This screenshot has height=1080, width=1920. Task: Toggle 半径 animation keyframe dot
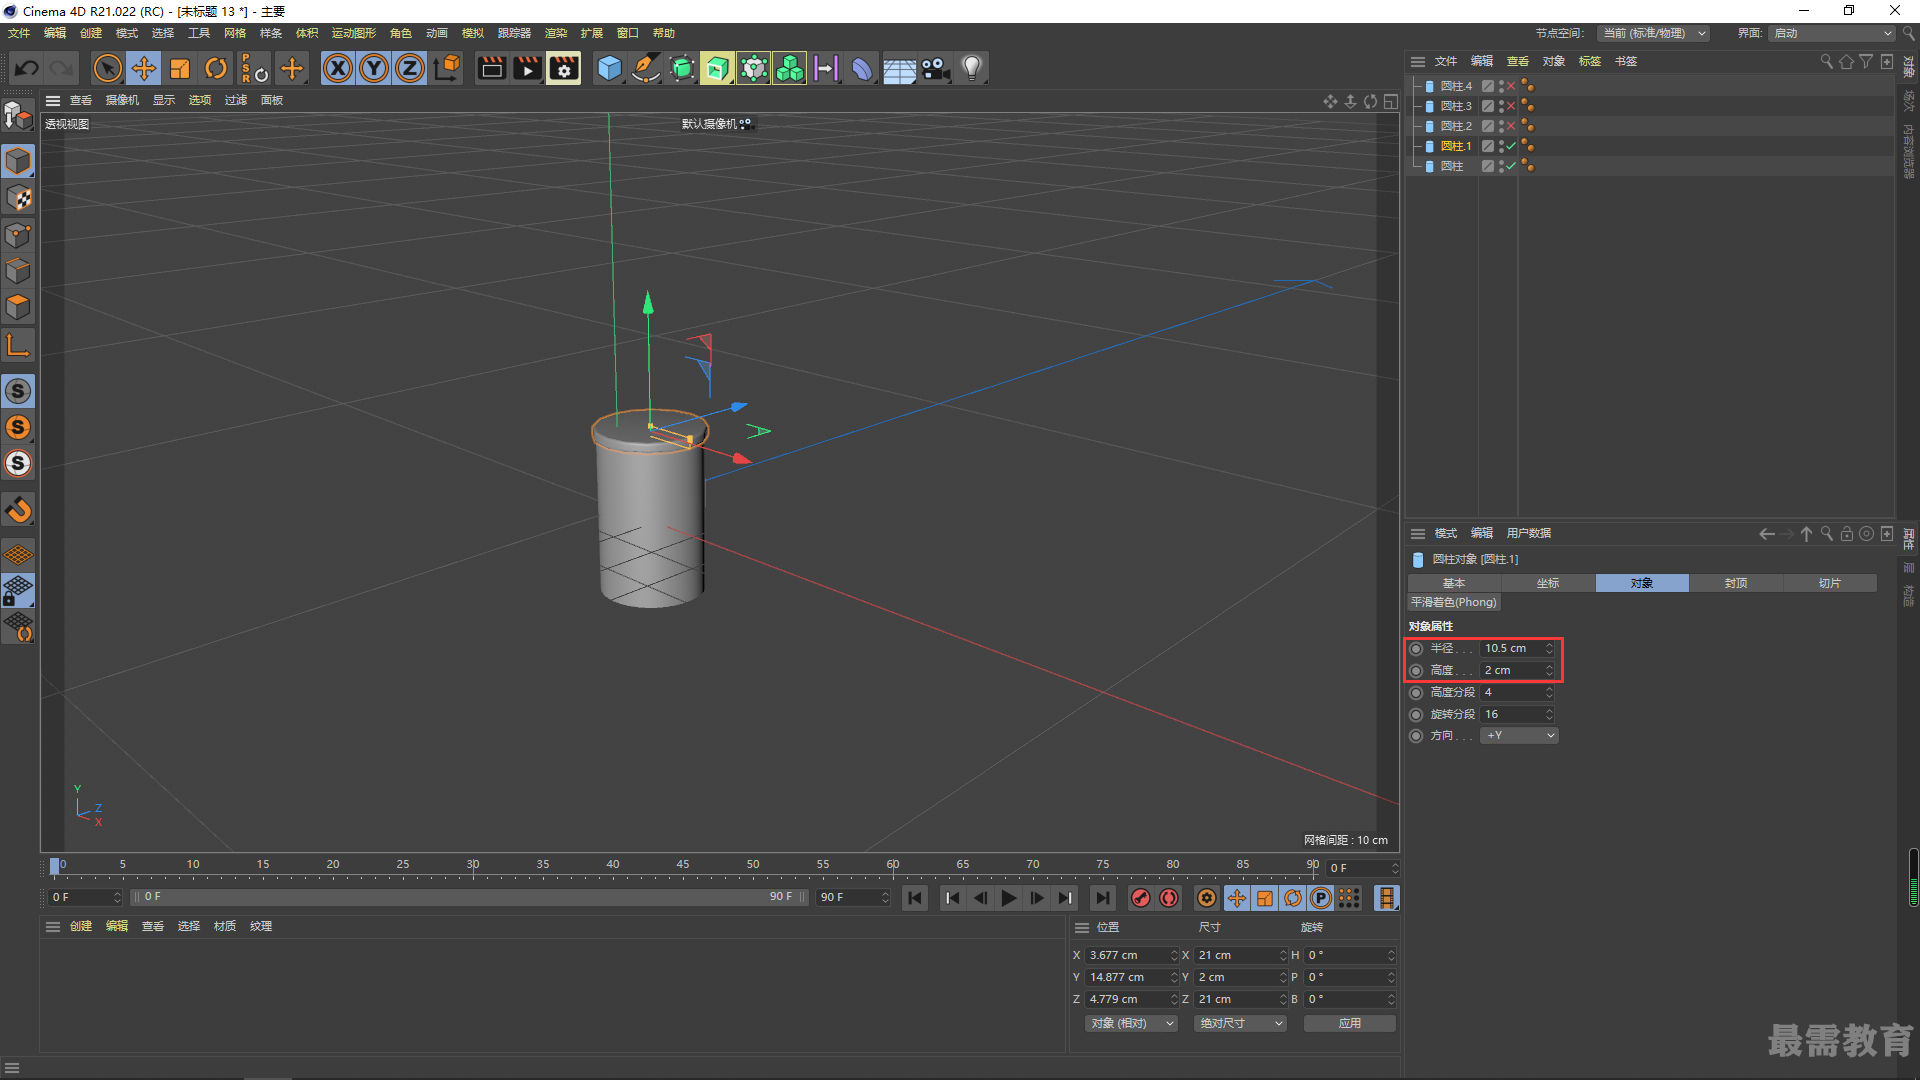[x=1416, y=649]
